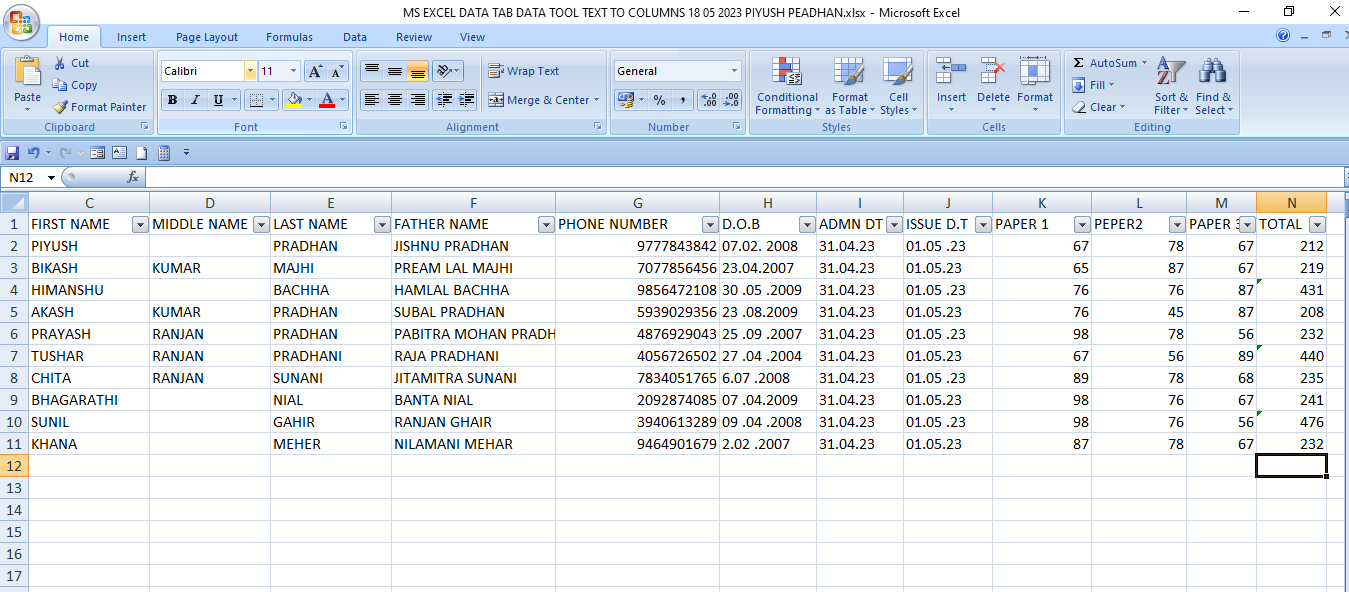The width and height of the screenshot is (1349, 592).
Task: Open Conditional Formatting in Styles group
Action: click(787, 85)
